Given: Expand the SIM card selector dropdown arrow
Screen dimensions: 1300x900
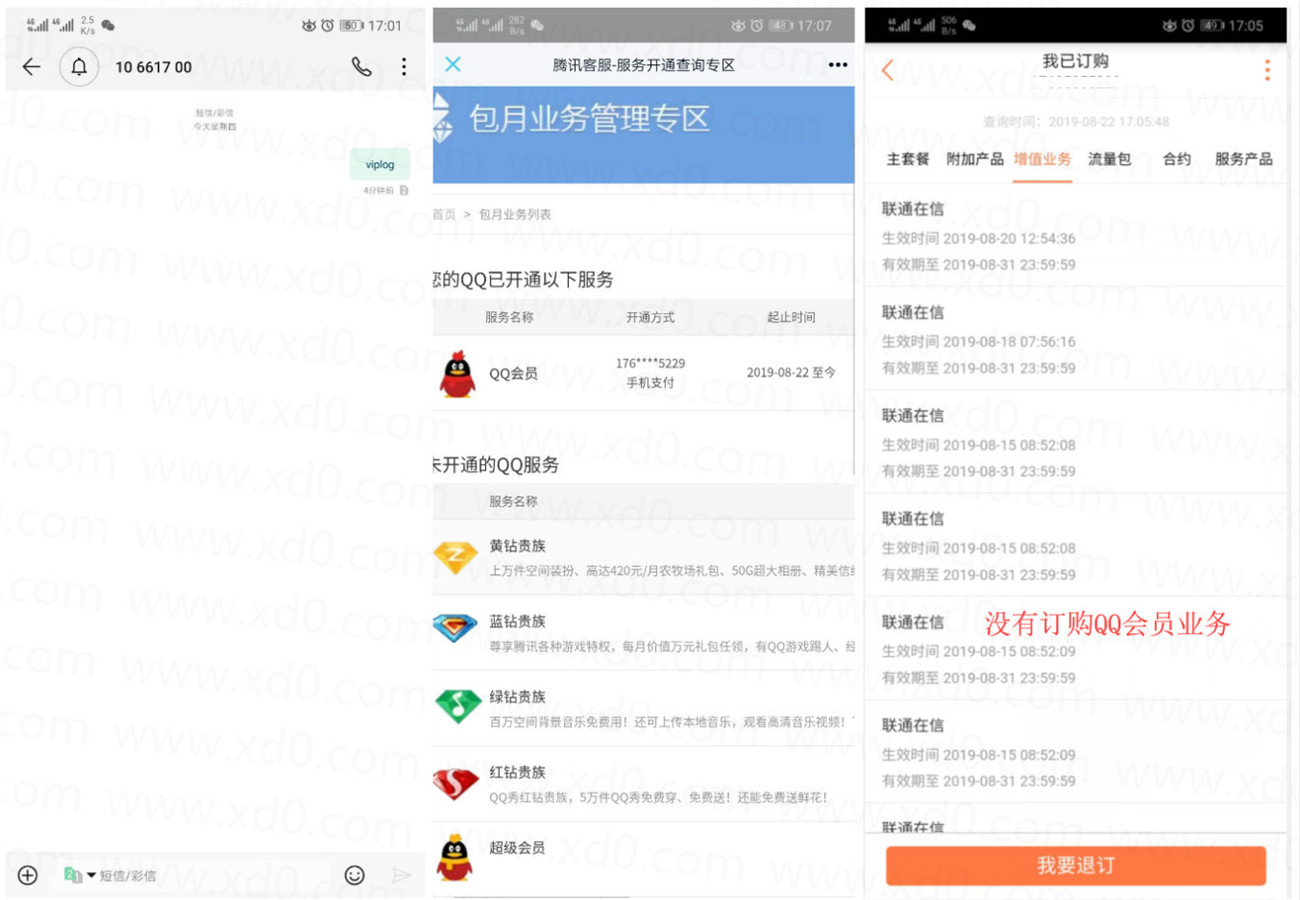Looking at the screenshot, I should [x=91, y=875].
